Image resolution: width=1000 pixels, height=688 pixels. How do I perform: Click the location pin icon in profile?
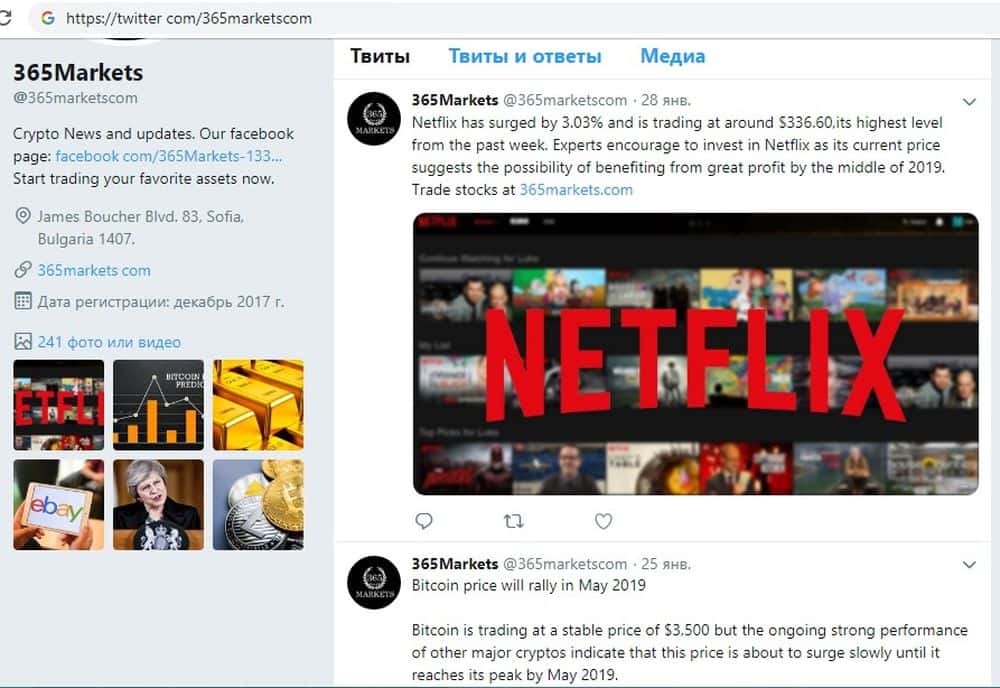pyautogui.click(x=22, y=216)
